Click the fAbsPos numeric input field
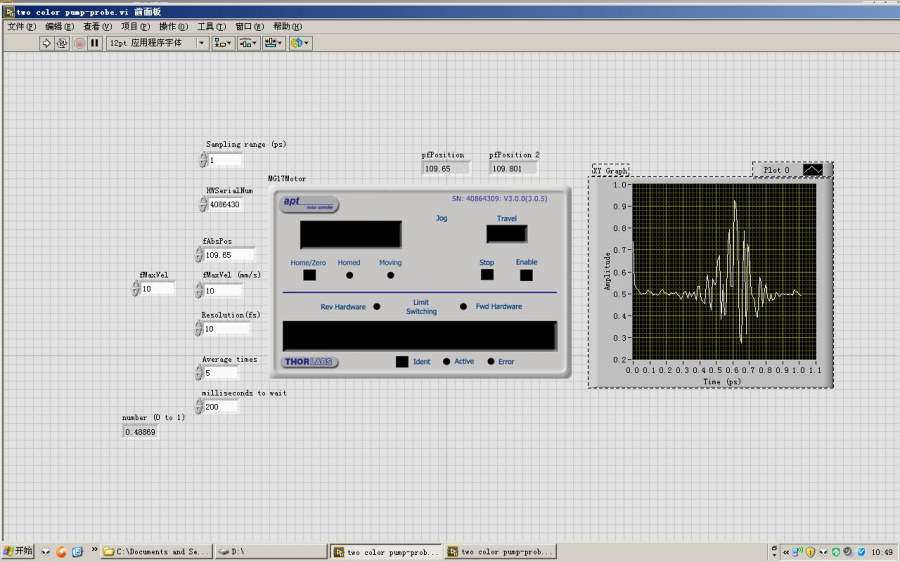 pyautogui.click(x=230, y=255)
